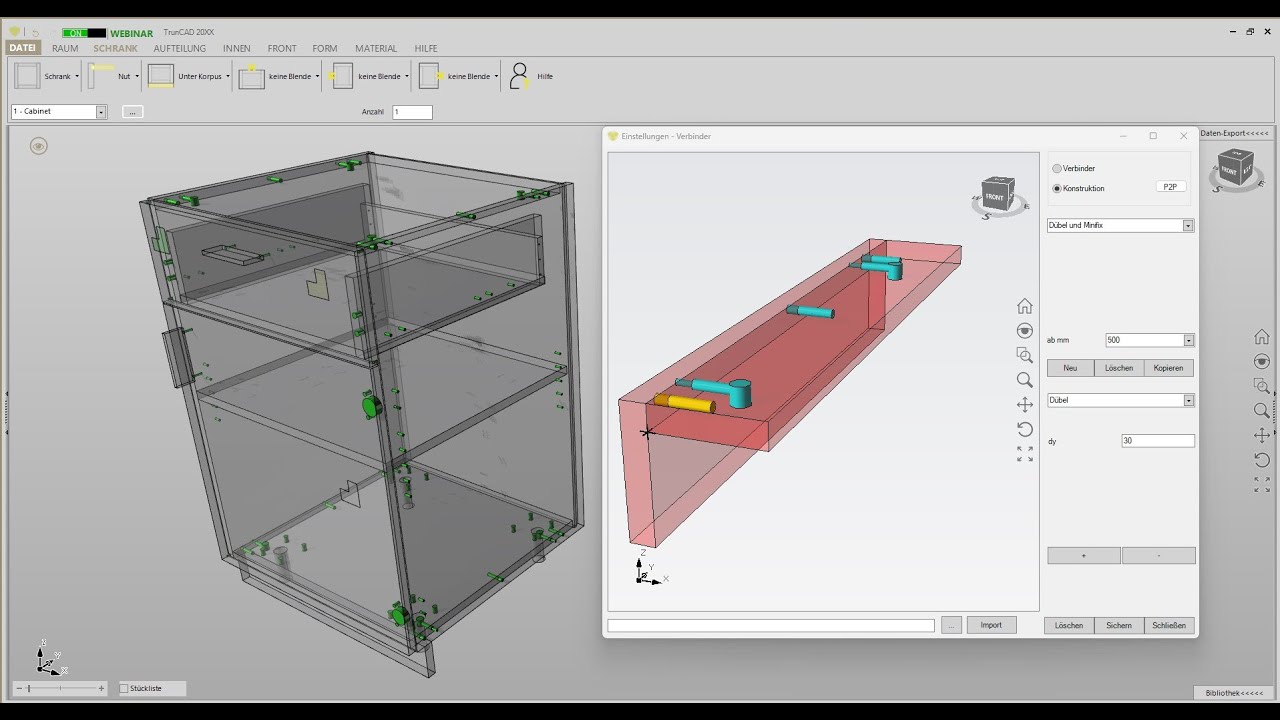Open the Daten-Export side panel tab
1280x720 pixels.
[1234, 133]
